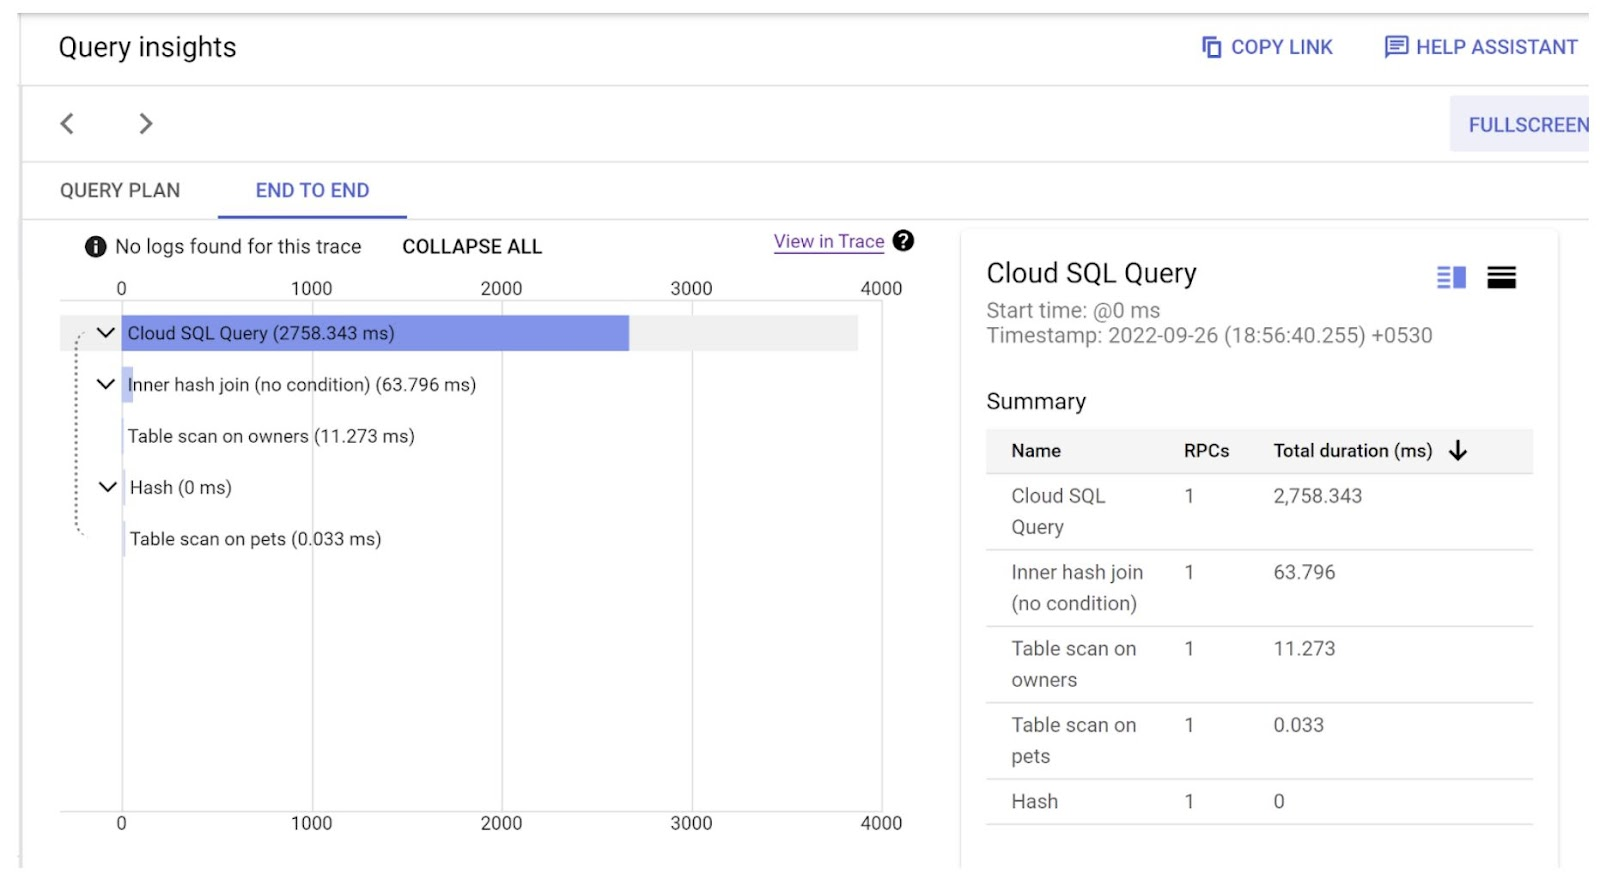Image resolution: width=1600 pixels, height=892 pixels.
Task: Select Table scan on pets span
Action: (255, 540)
